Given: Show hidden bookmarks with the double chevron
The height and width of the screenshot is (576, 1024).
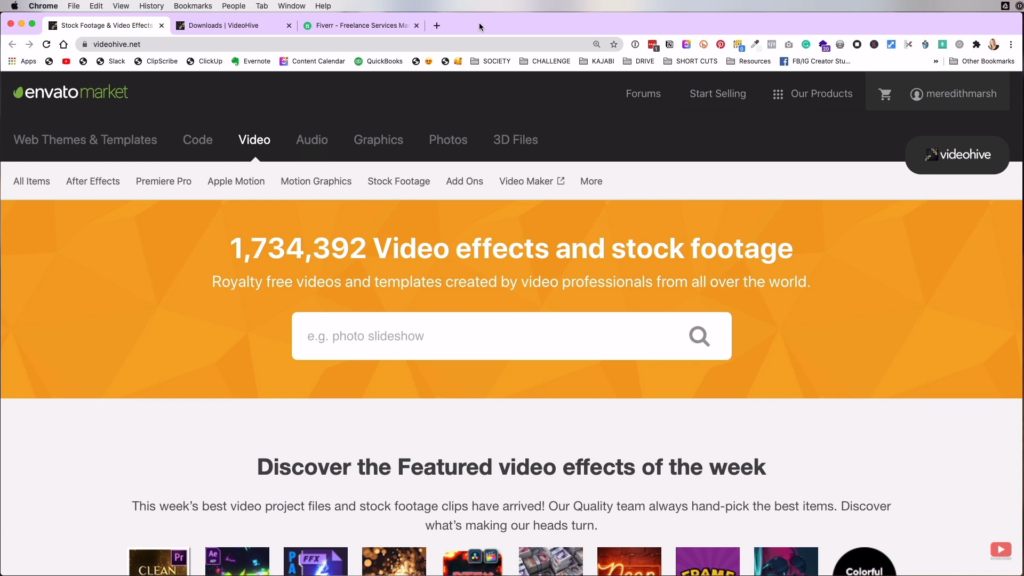Looking at the screenshot, I should point(936,61).
